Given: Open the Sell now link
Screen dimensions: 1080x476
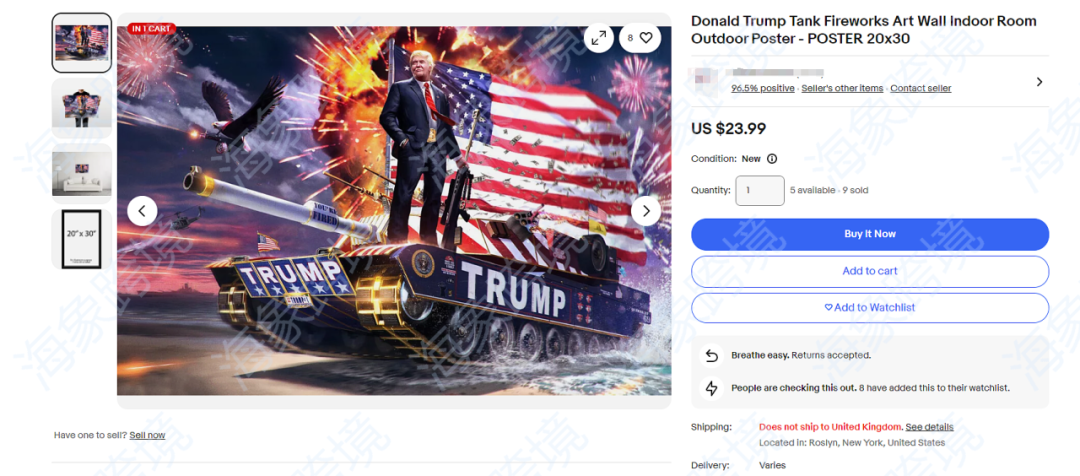Looking at the screenshot, I should (x=147, y=435).
